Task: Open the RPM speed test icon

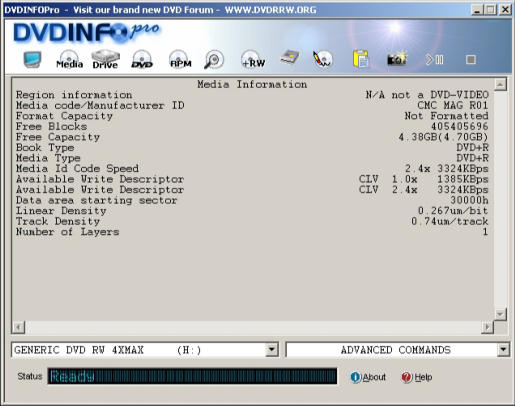Action: point(180,59)
